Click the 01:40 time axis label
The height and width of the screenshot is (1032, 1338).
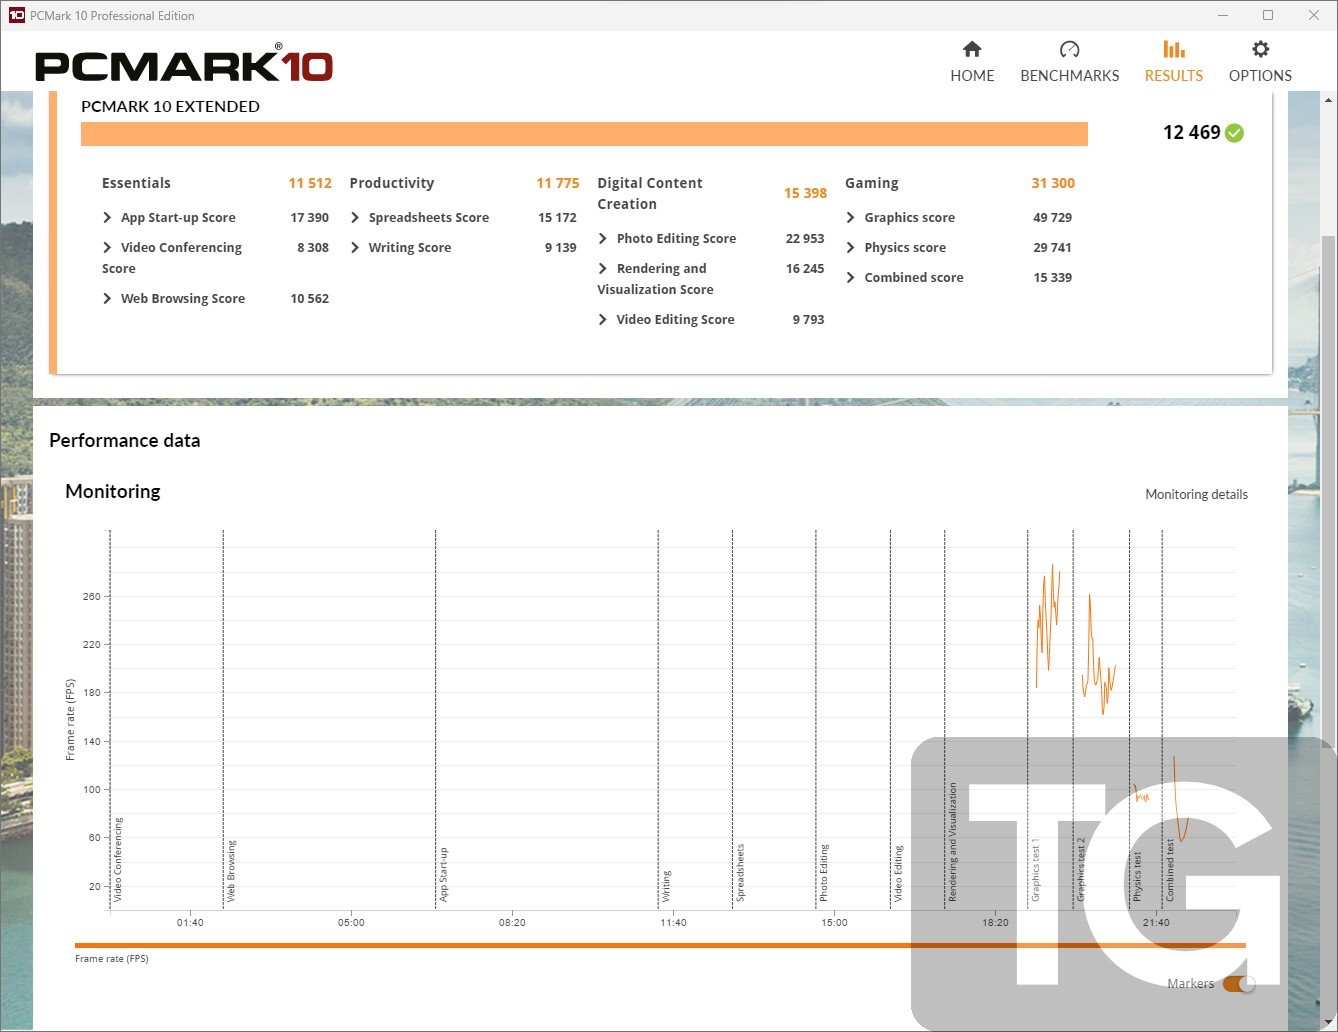coord(190,922)
